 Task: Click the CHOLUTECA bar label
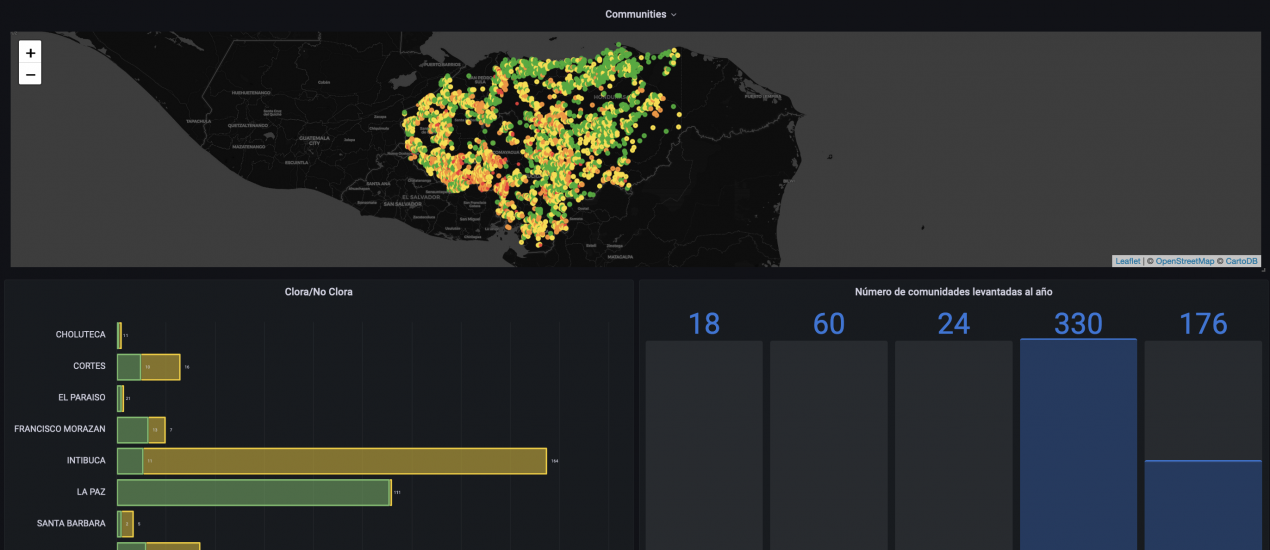pos(80,334)
